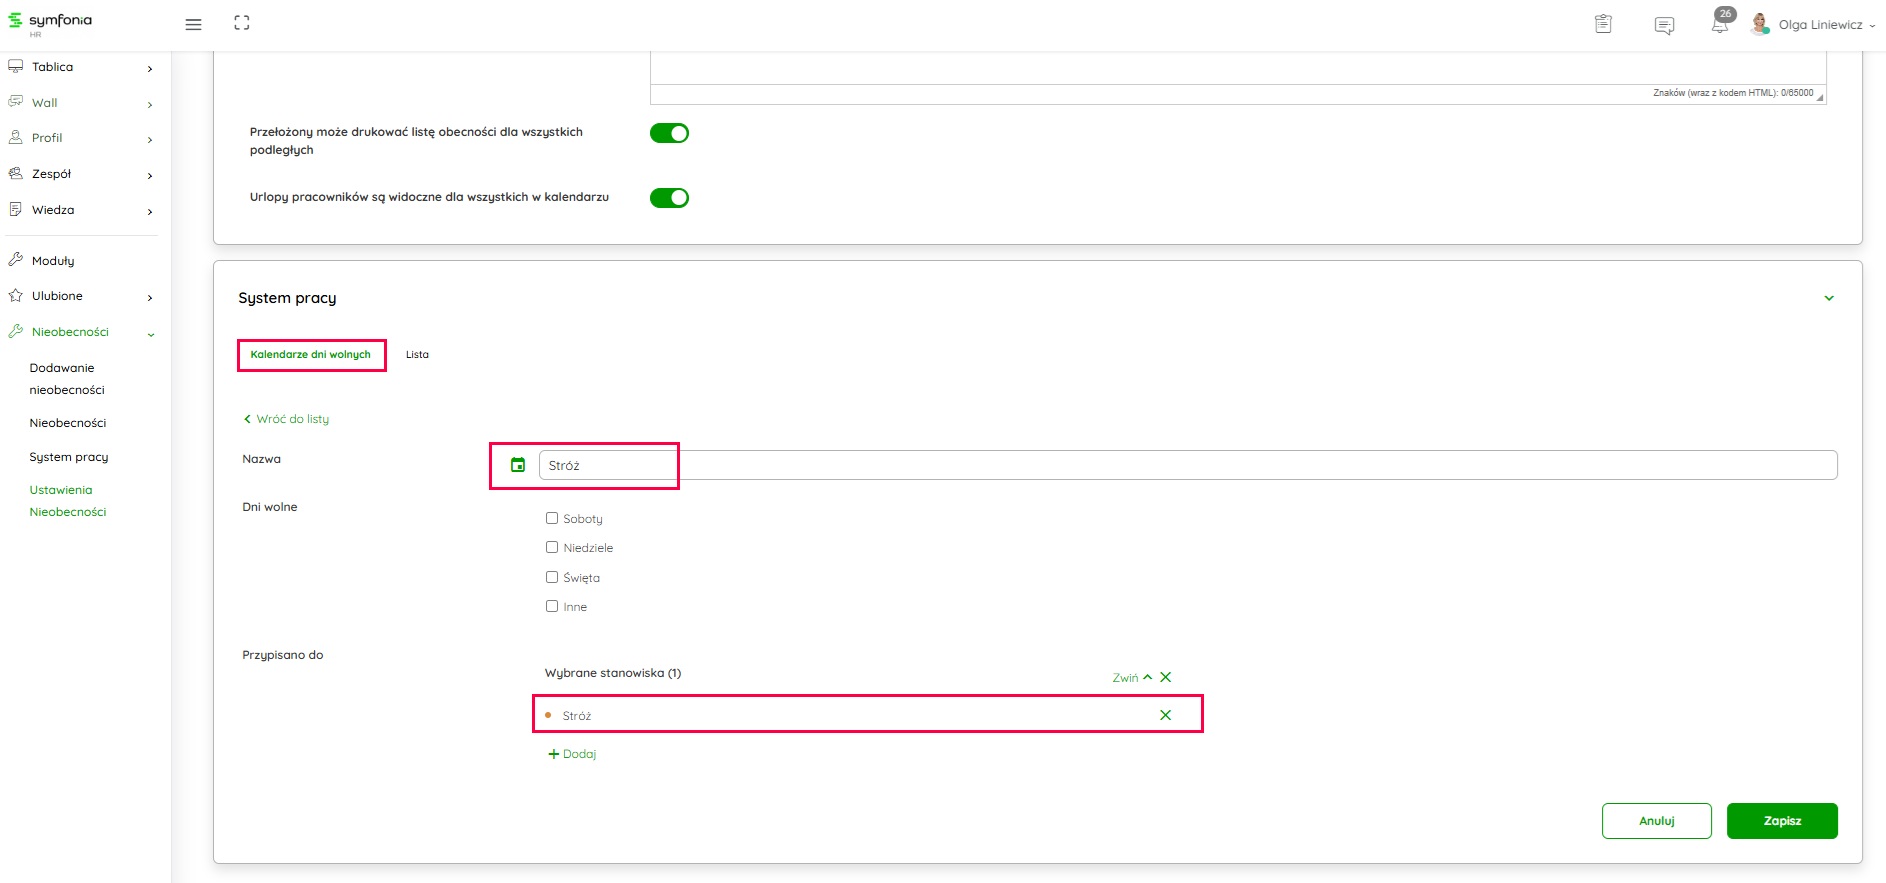Collapse the System pracy section chevron
Viewport: 1886px width, 883px height.
point(1828,298)
